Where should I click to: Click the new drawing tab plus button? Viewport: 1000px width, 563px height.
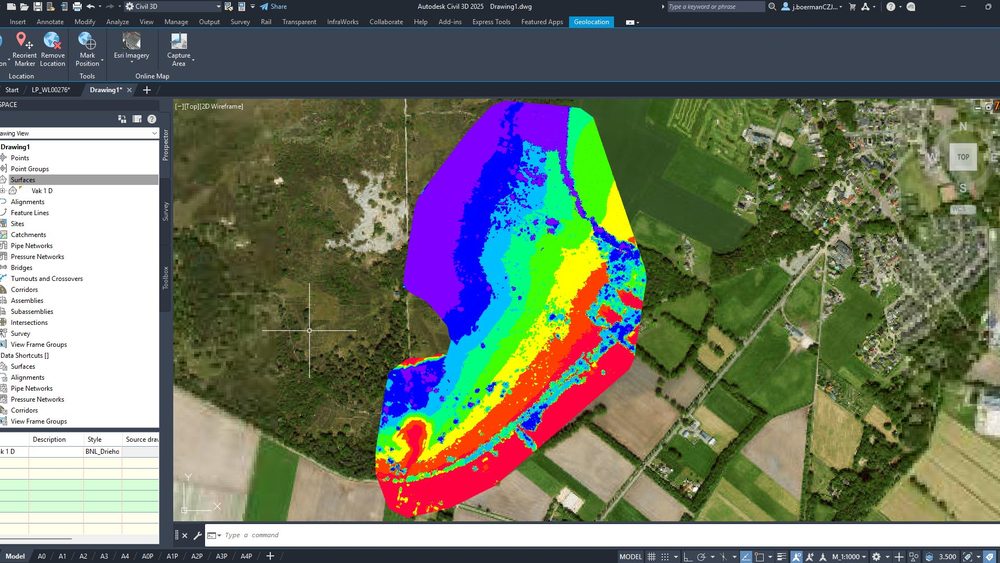pos(147,90)
